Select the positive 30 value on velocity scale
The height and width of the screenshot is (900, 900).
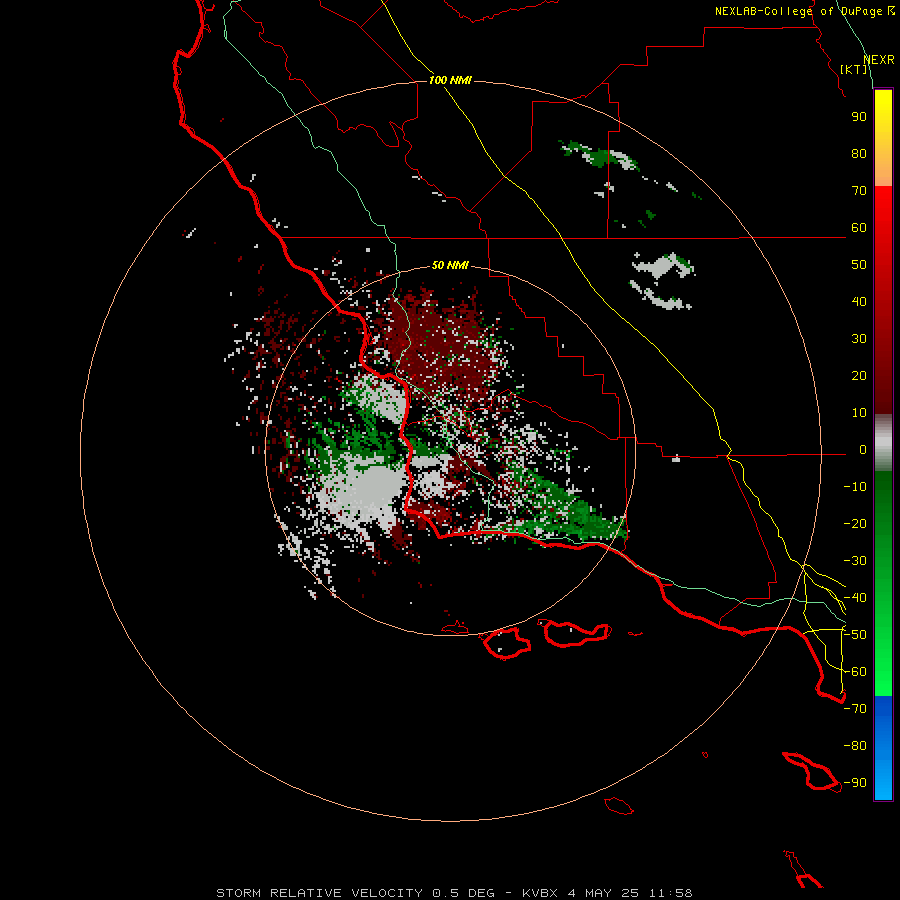pyautogui.click(x=859, y=339)
